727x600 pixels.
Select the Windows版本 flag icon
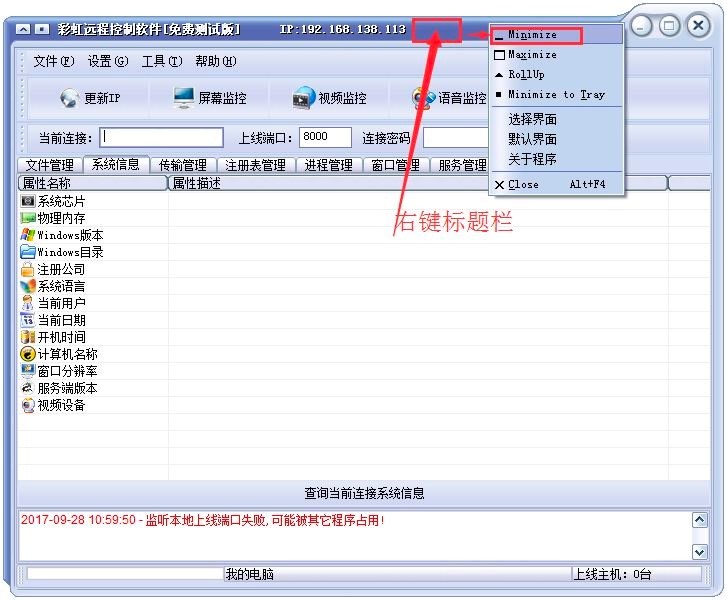[28, 235]
